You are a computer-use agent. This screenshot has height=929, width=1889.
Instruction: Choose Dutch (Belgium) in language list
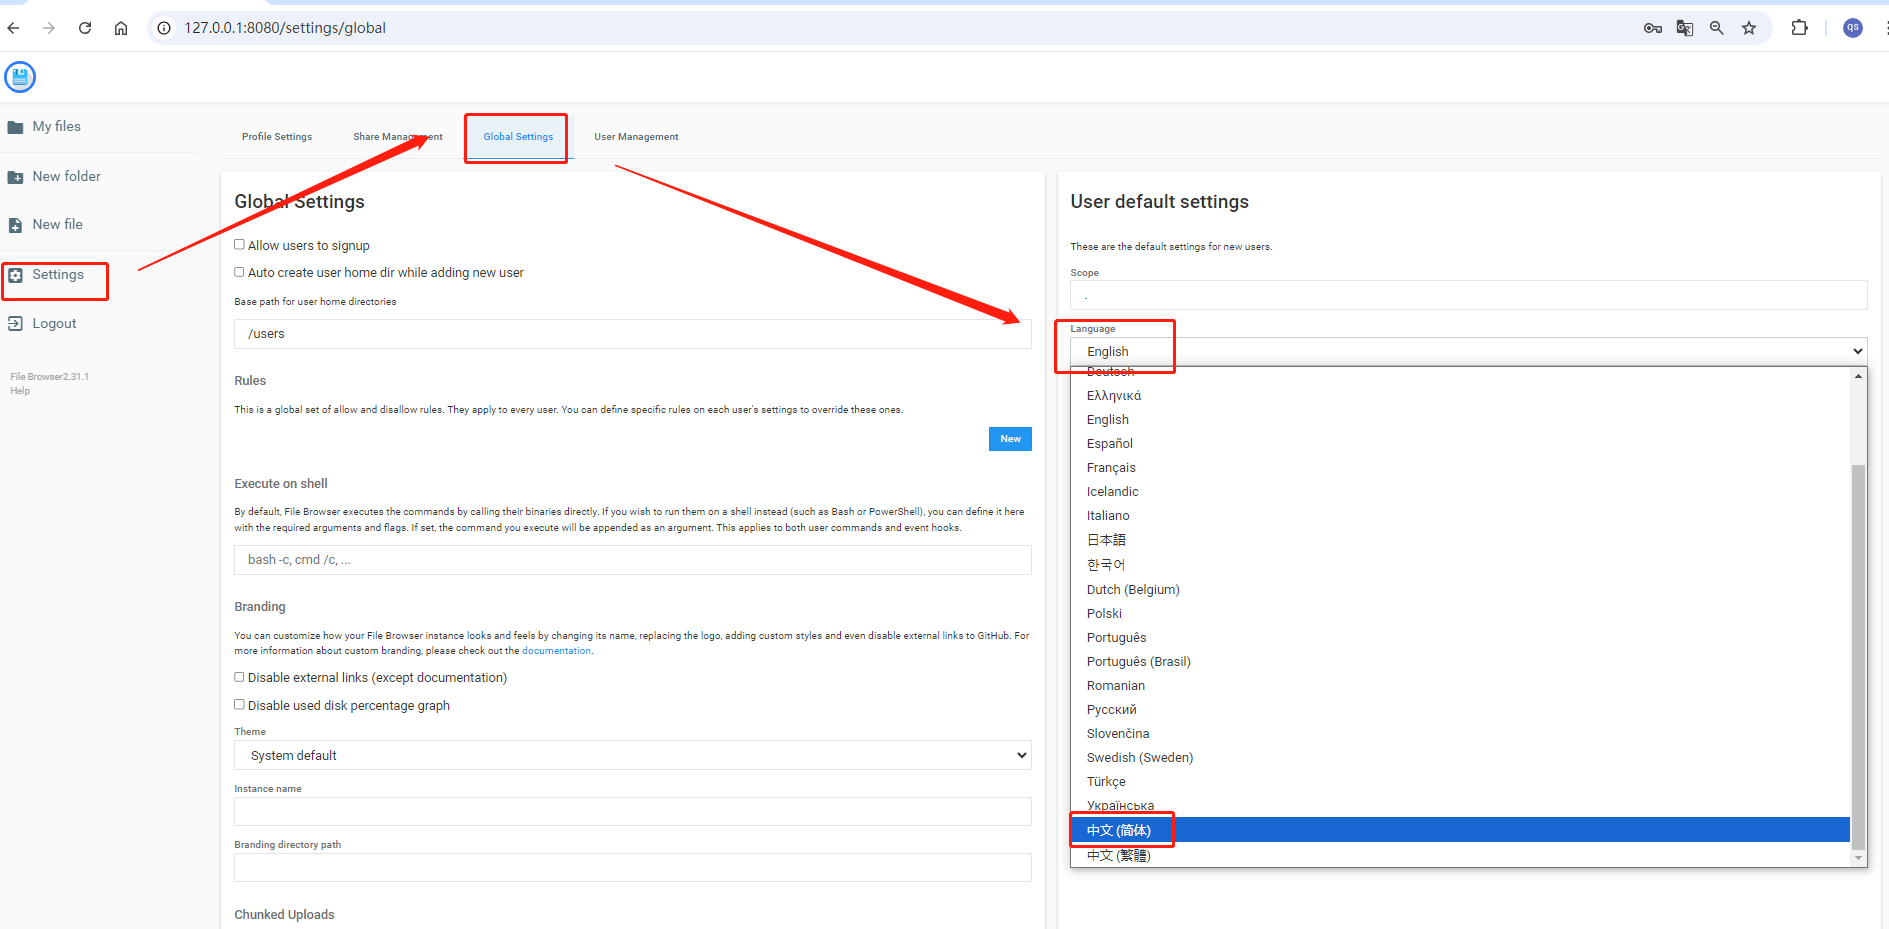1460,590
